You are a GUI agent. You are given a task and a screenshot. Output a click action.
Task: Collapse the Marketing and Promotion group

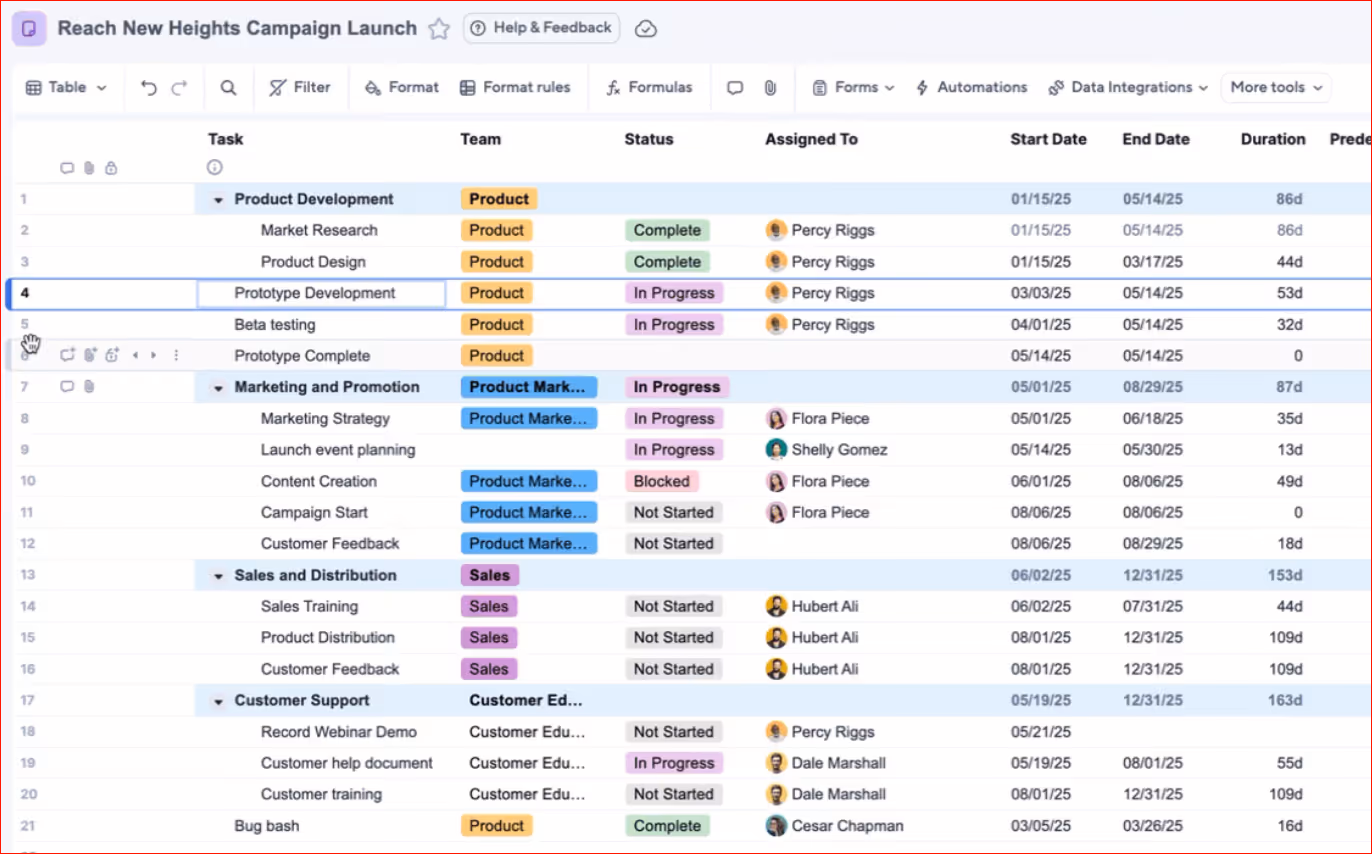coord(218,388)
